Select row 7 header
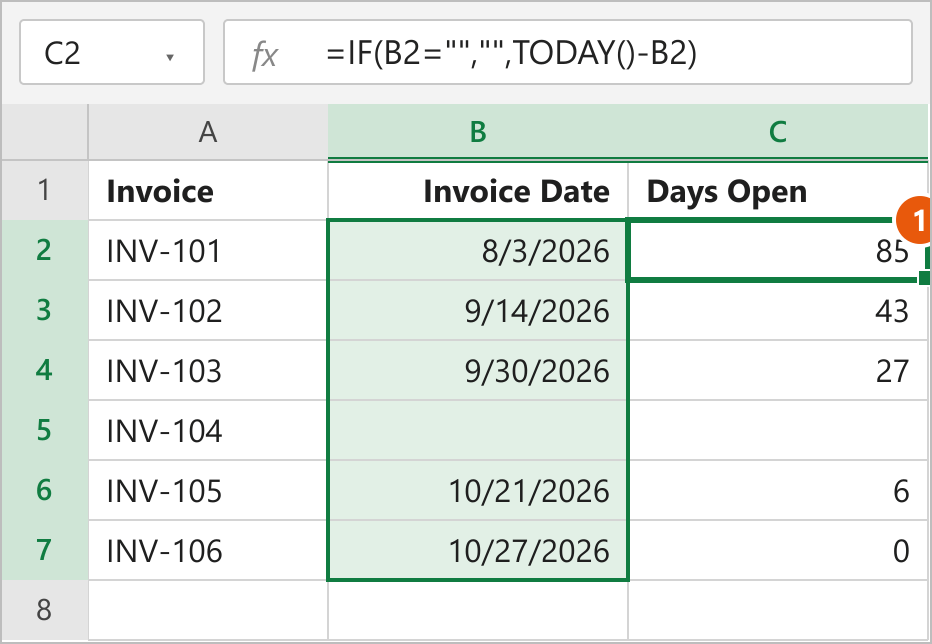The height and width of the screenshot is (644, 932). click(x=45, y=550)
